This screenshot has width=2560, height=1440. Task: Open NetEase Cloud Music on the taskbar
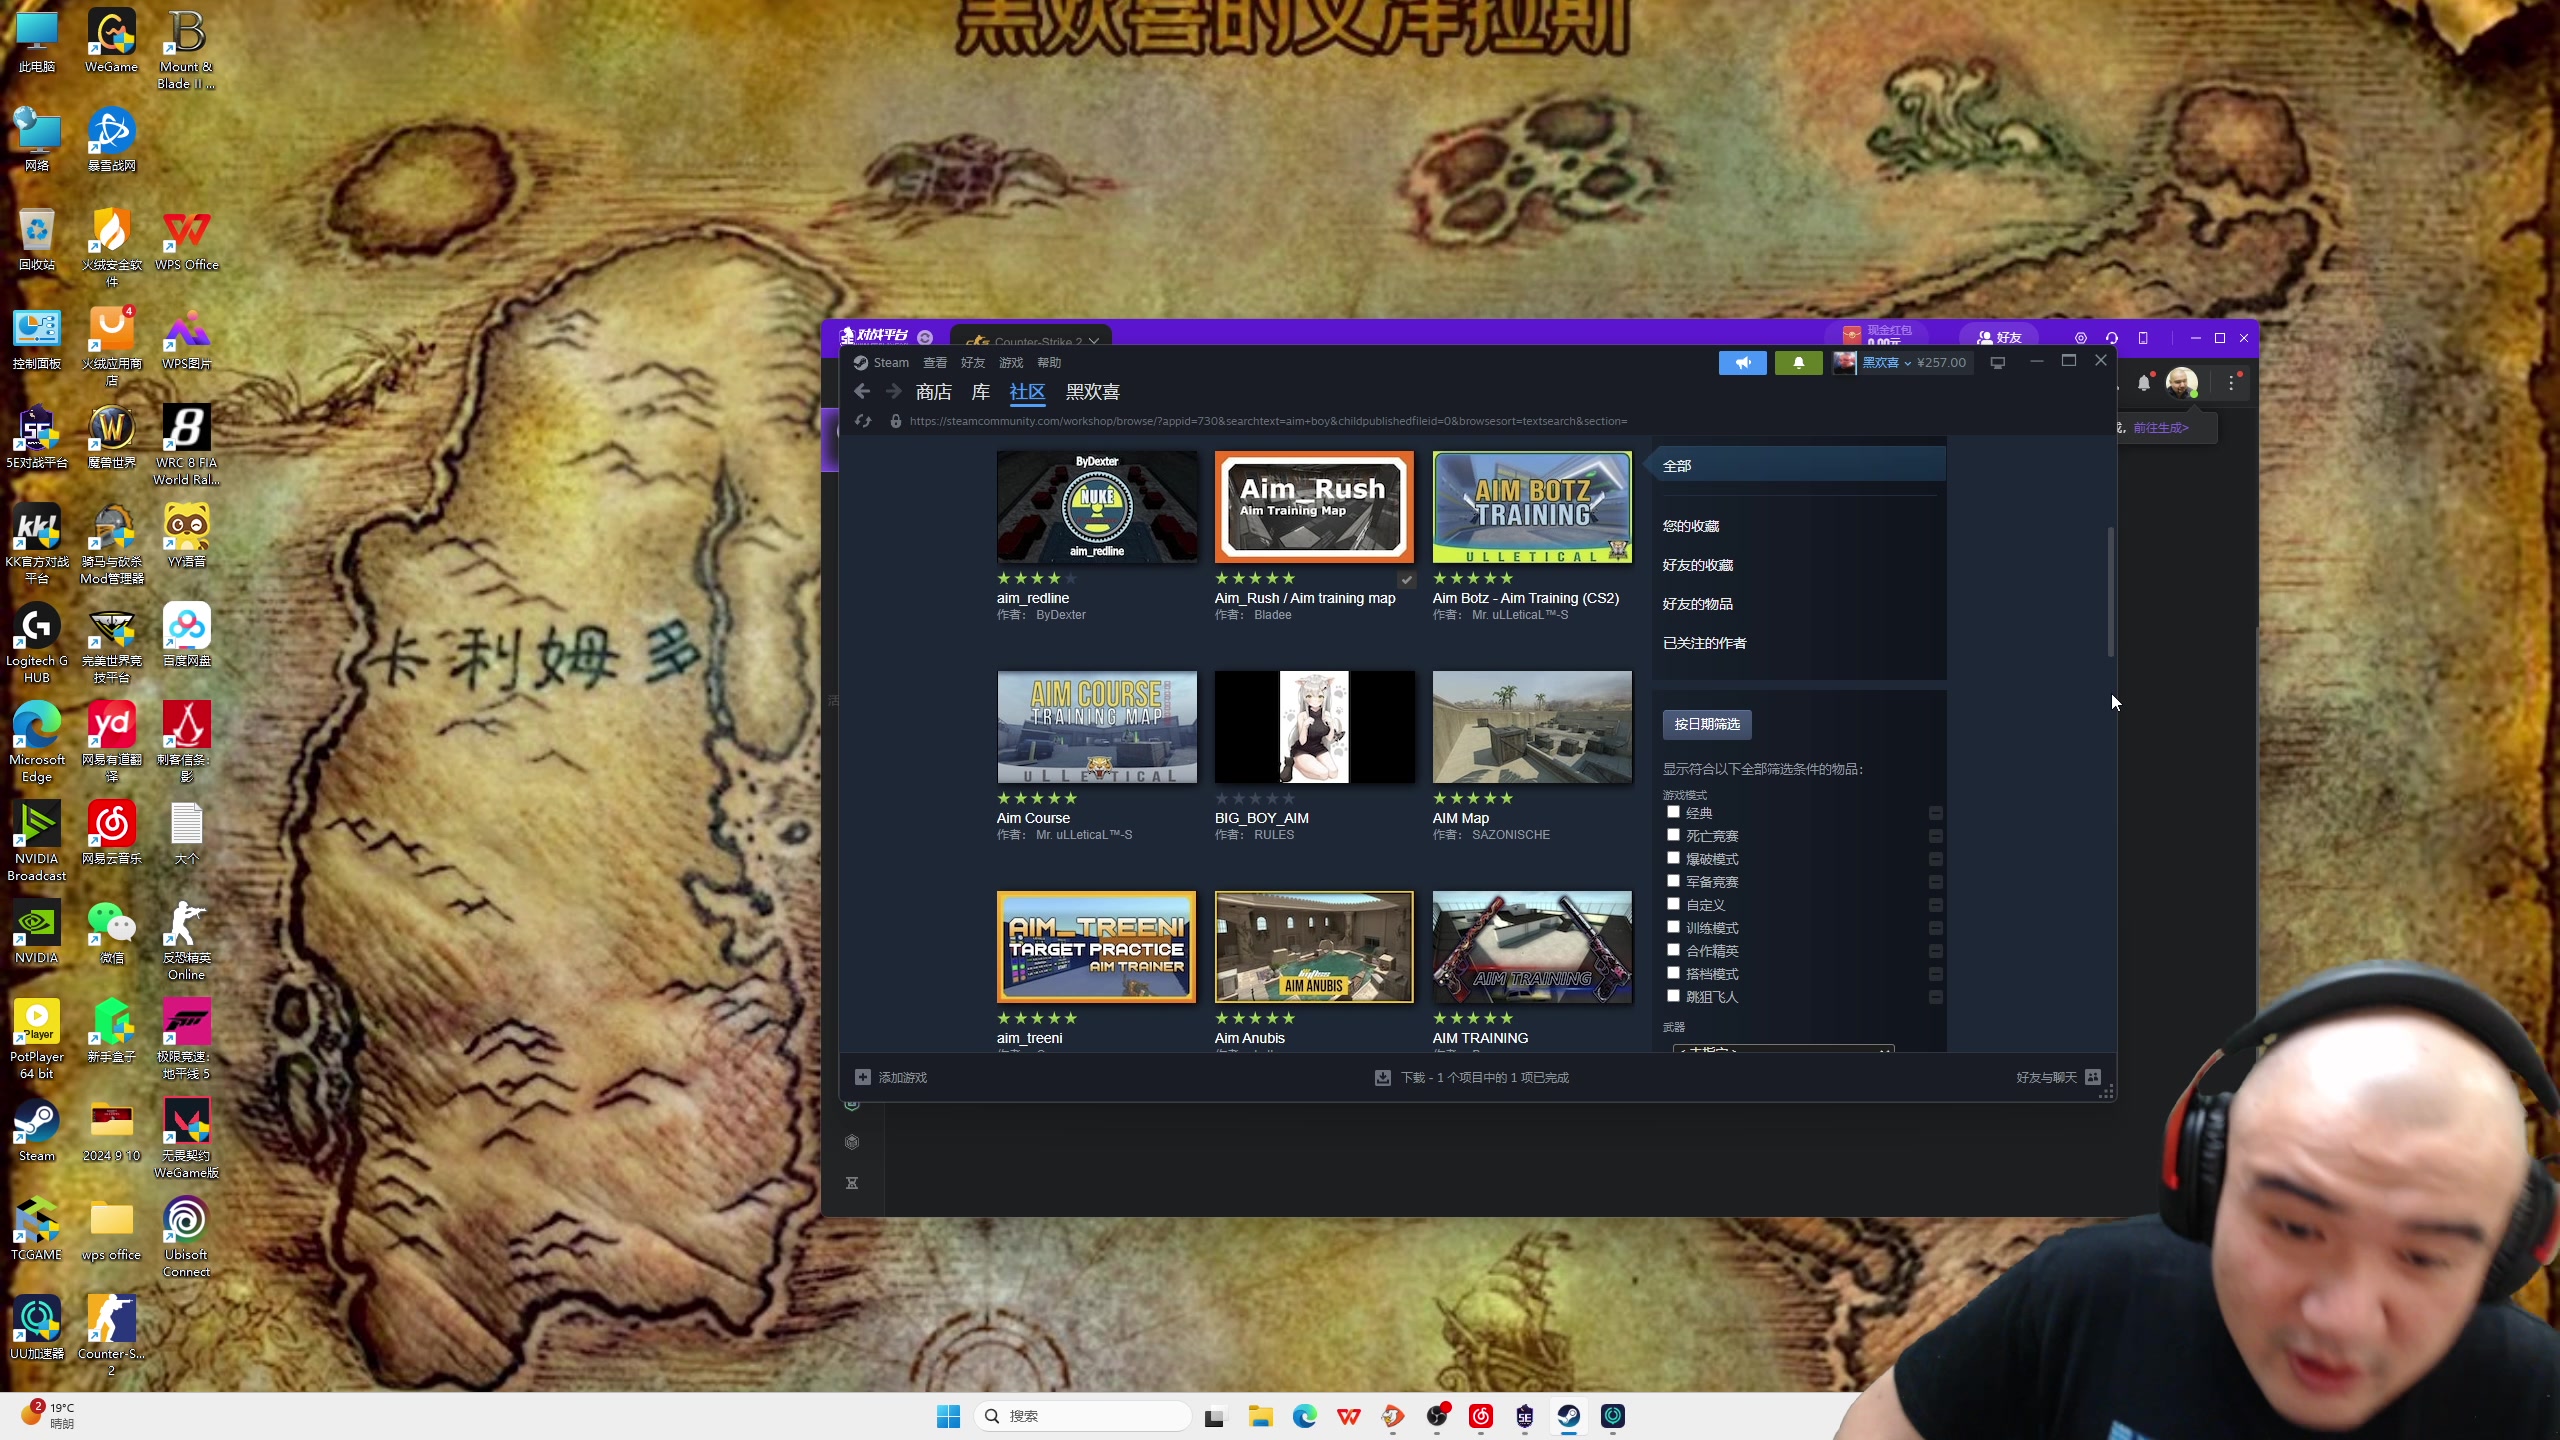click(1480, 1416)
